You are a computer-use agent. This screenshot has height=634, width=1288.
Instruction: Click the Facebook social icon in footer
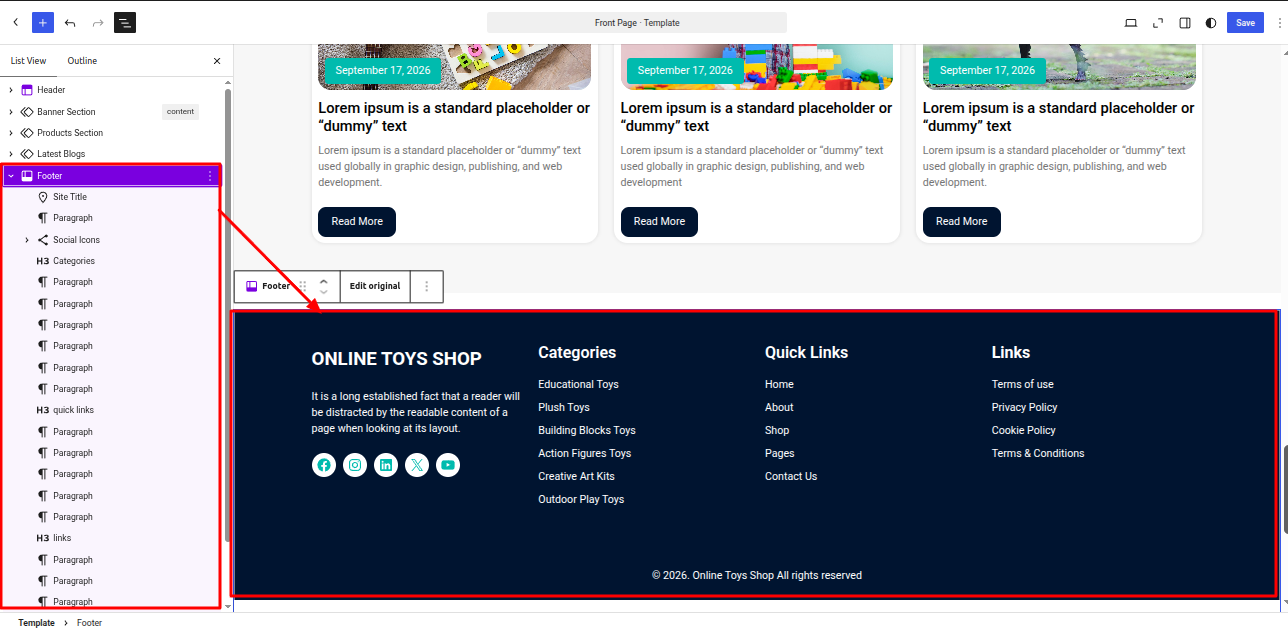(x=324, y=465)
